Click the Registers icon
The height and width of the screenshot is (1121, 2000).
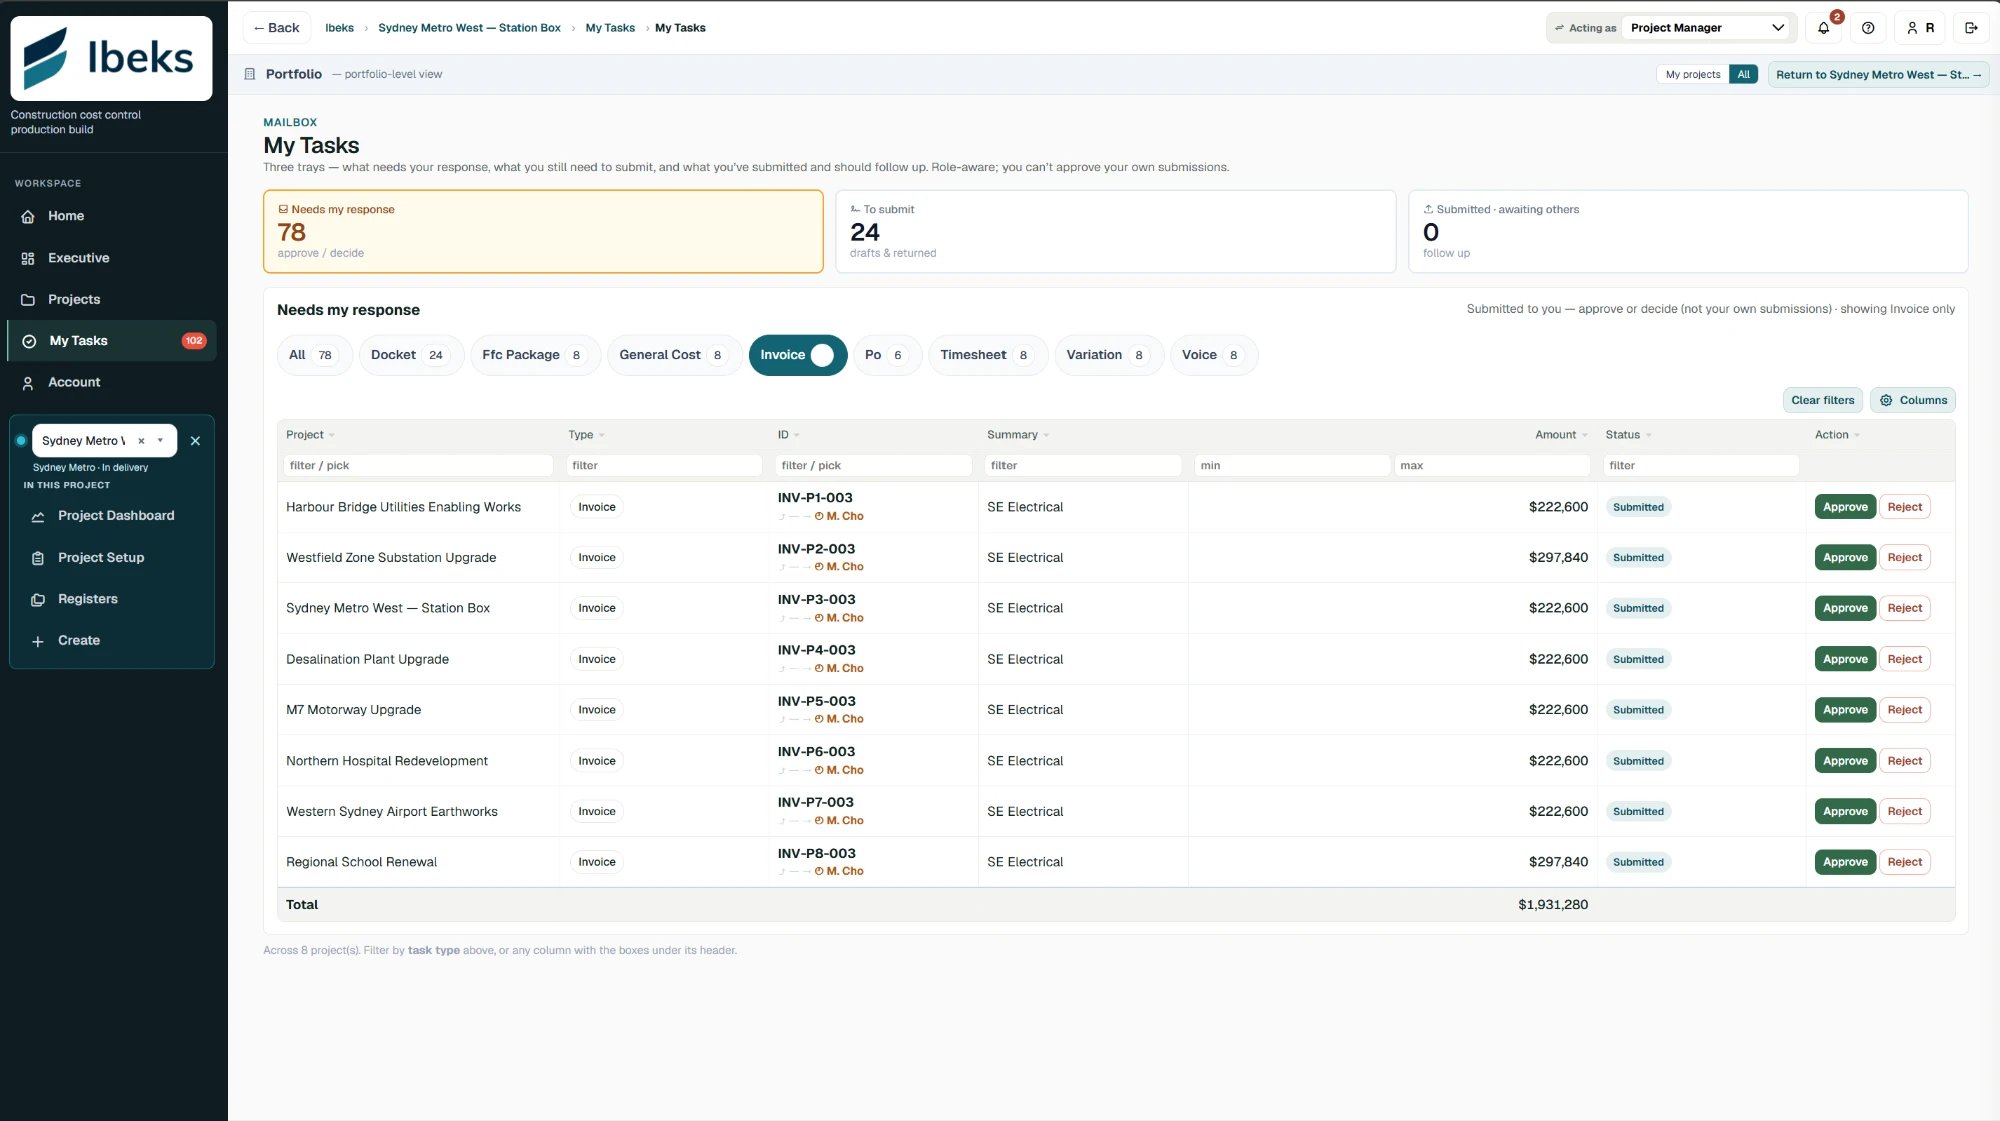(38, 599)
